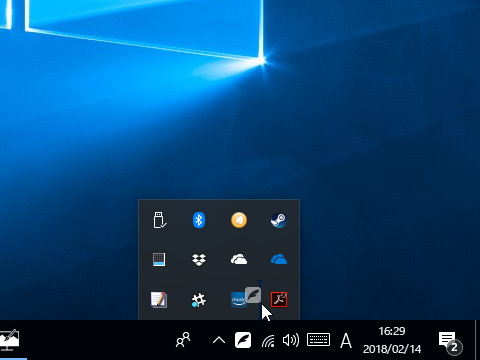Click the orange leaf tray icon
Image resolution: width=480 pixels, height=360 pixels.
(x=239, y=220)
